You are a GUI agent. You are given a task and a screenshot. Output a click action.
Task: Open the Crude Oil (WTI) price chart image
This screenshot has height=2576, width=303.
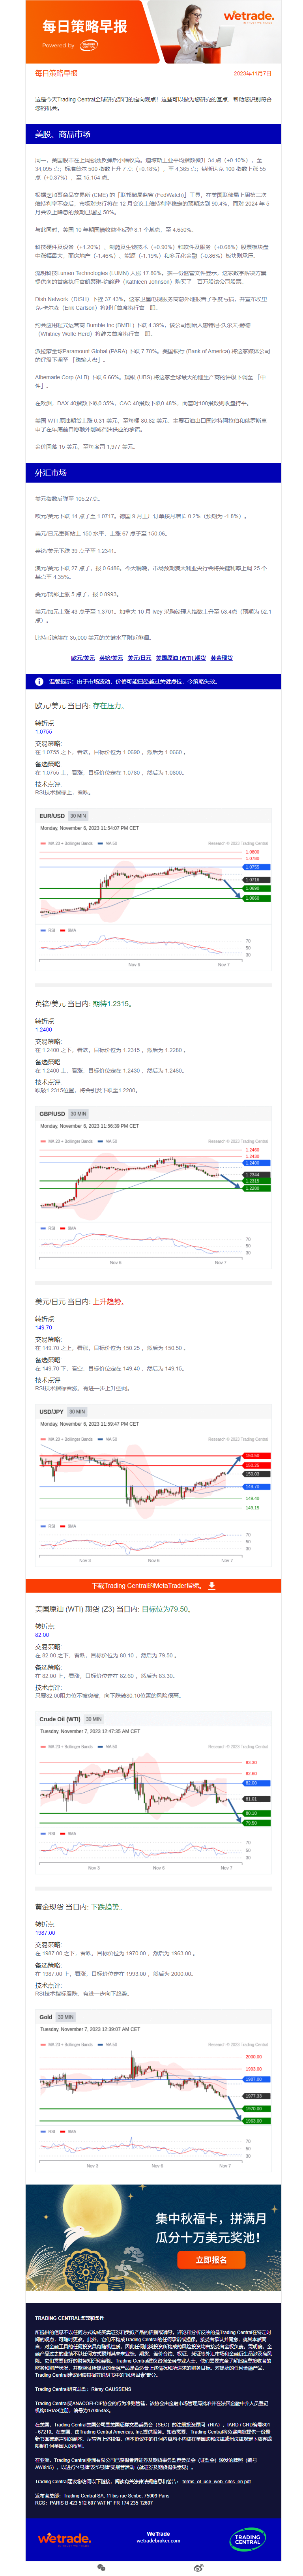pos(153,1794)
